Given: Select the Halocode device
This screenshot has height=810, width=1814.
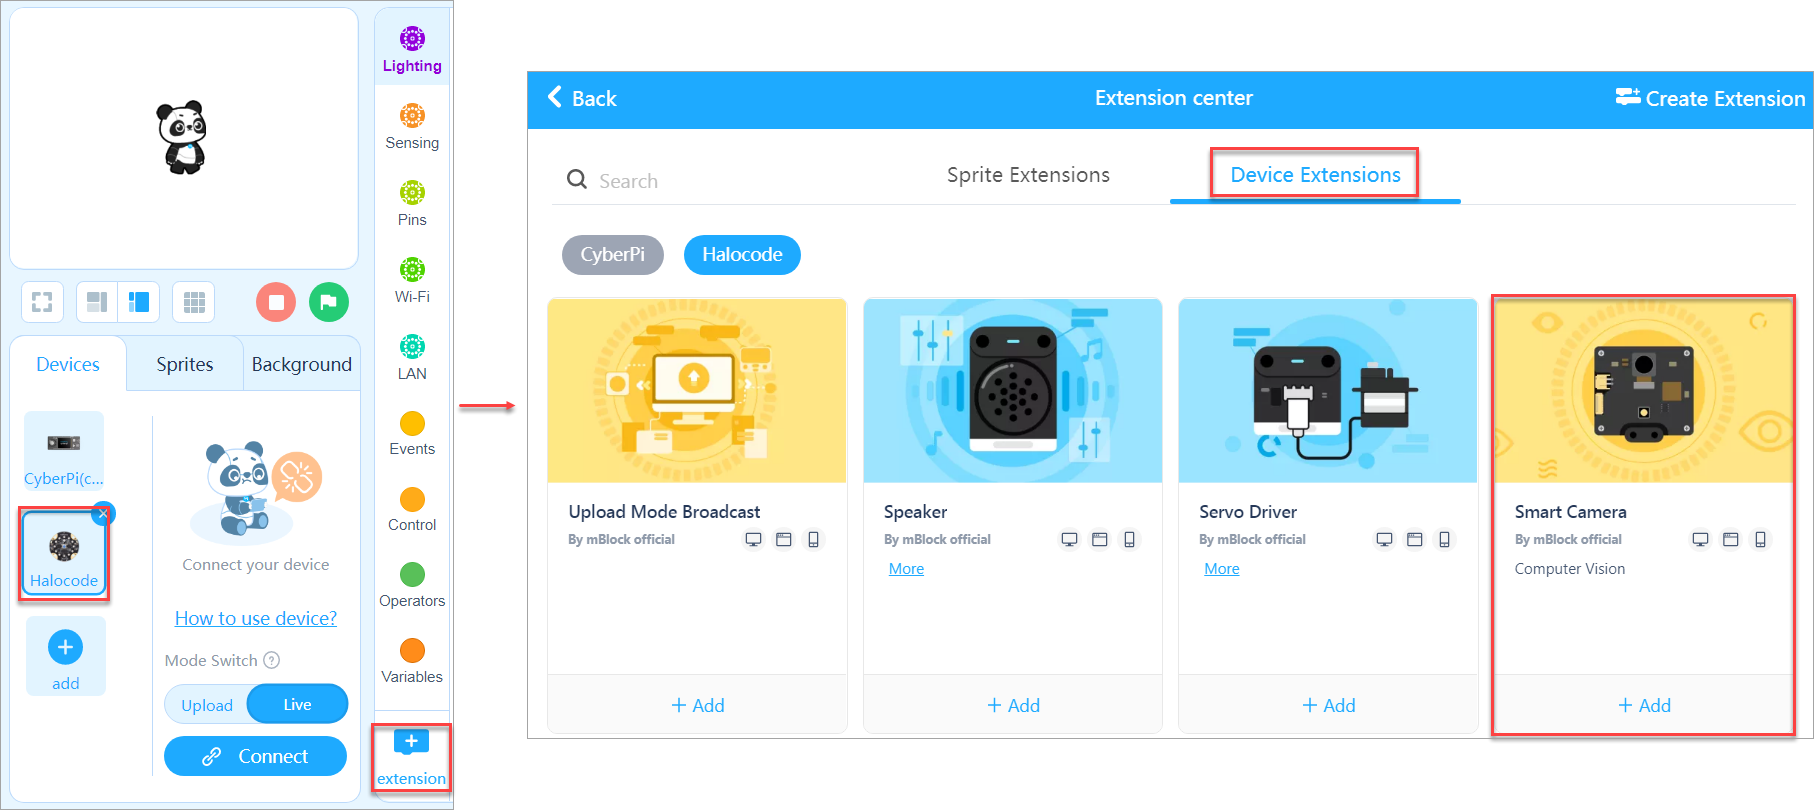Looking at the screenshot, I should tap(64, 553).
